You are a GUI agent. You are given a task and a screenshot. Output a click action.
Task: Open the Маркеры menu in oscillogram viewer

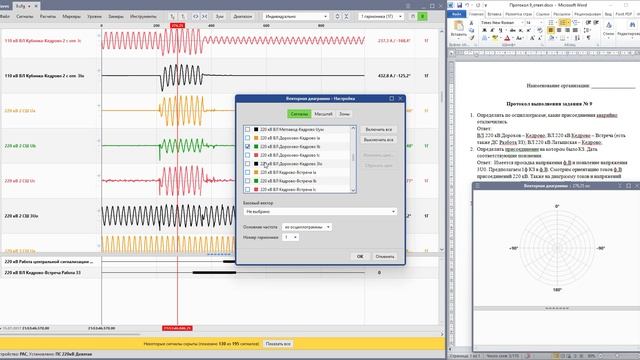point(71,16)
